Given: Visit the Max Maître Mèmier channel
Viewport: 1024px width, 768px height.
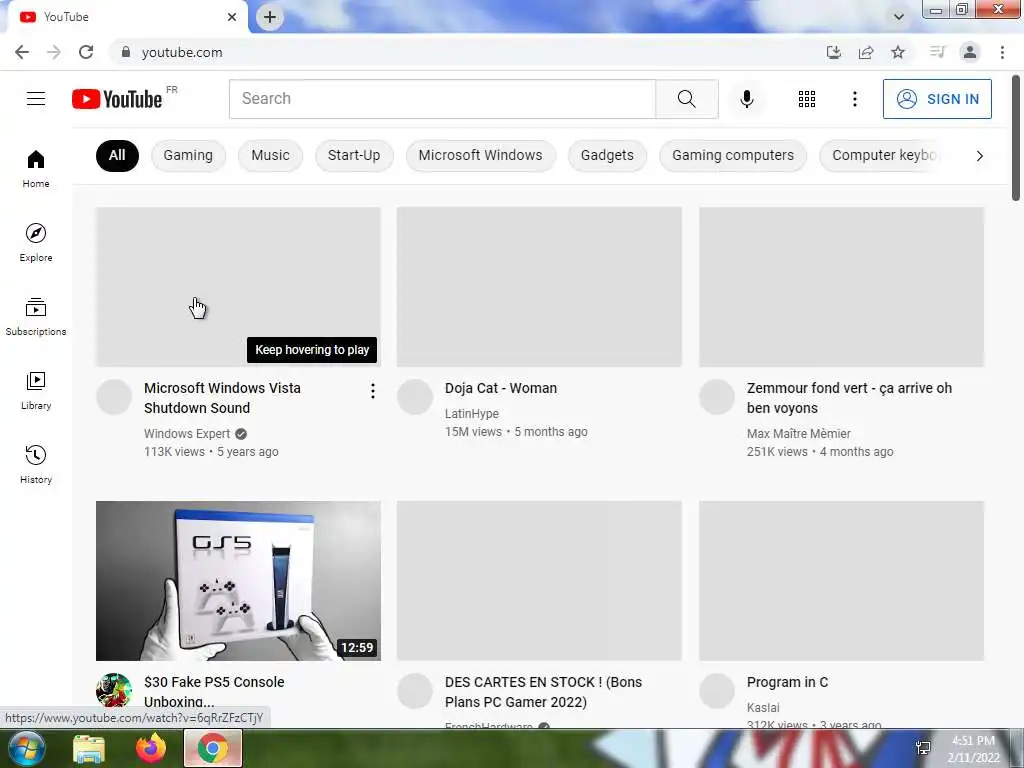Looking at the screenshot, I should click(x=799, y=434).
